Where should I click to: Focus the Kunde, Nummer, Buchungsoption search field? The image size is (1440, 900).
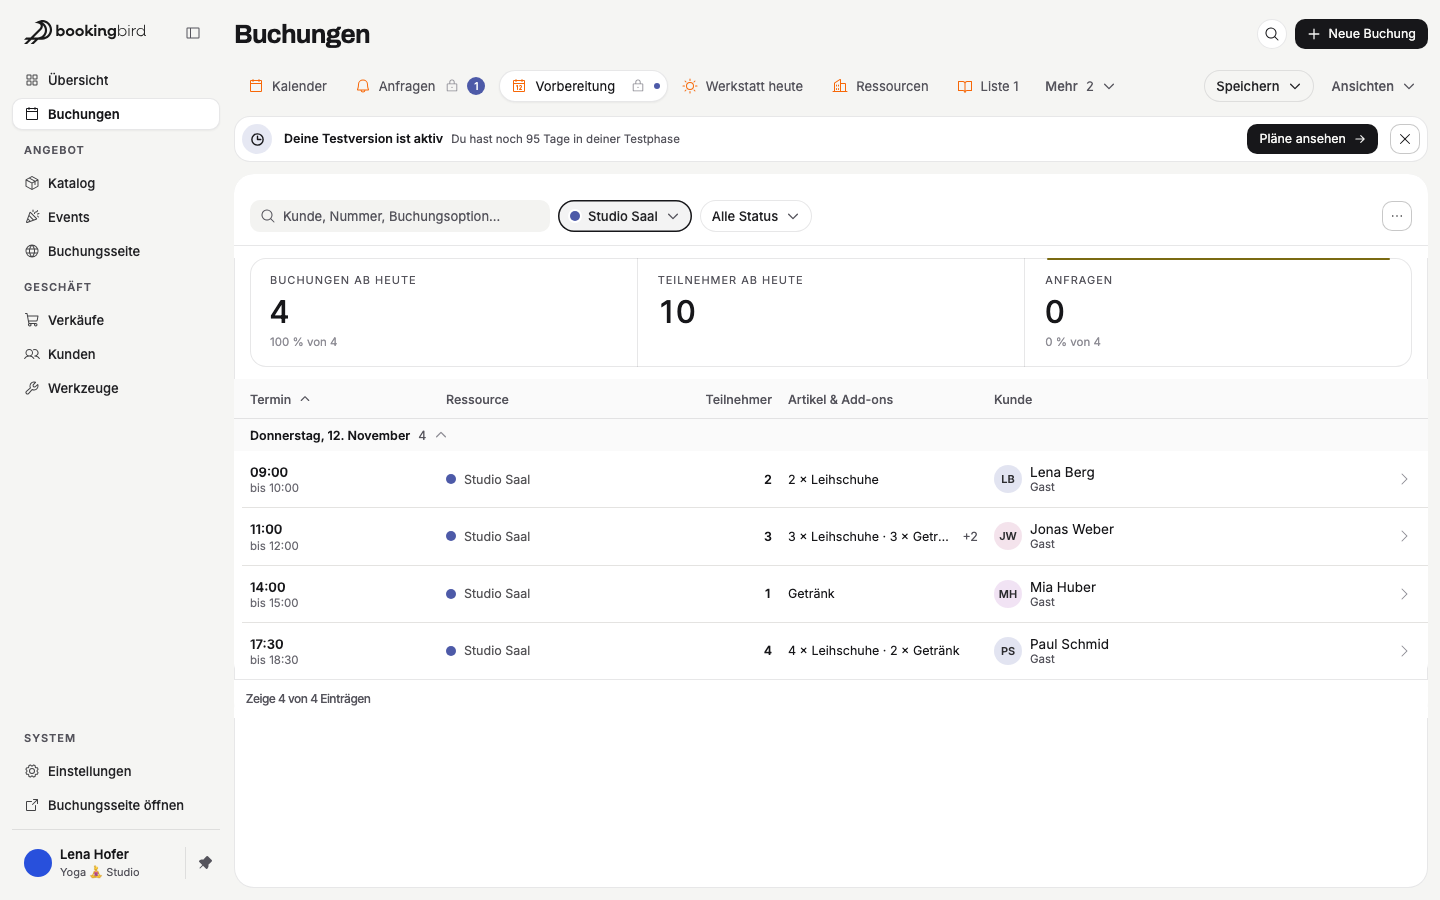click(x=400, y=216)
